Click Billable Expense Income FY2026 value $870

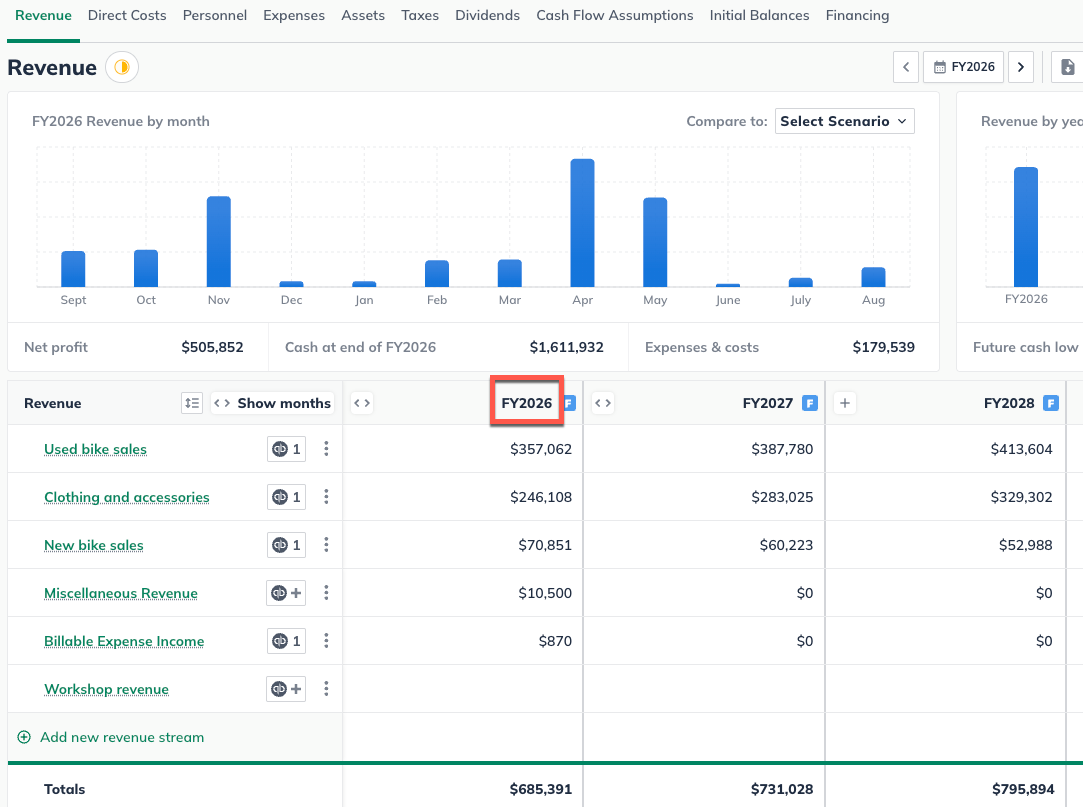pyautogui.click(x=555, y=641)
